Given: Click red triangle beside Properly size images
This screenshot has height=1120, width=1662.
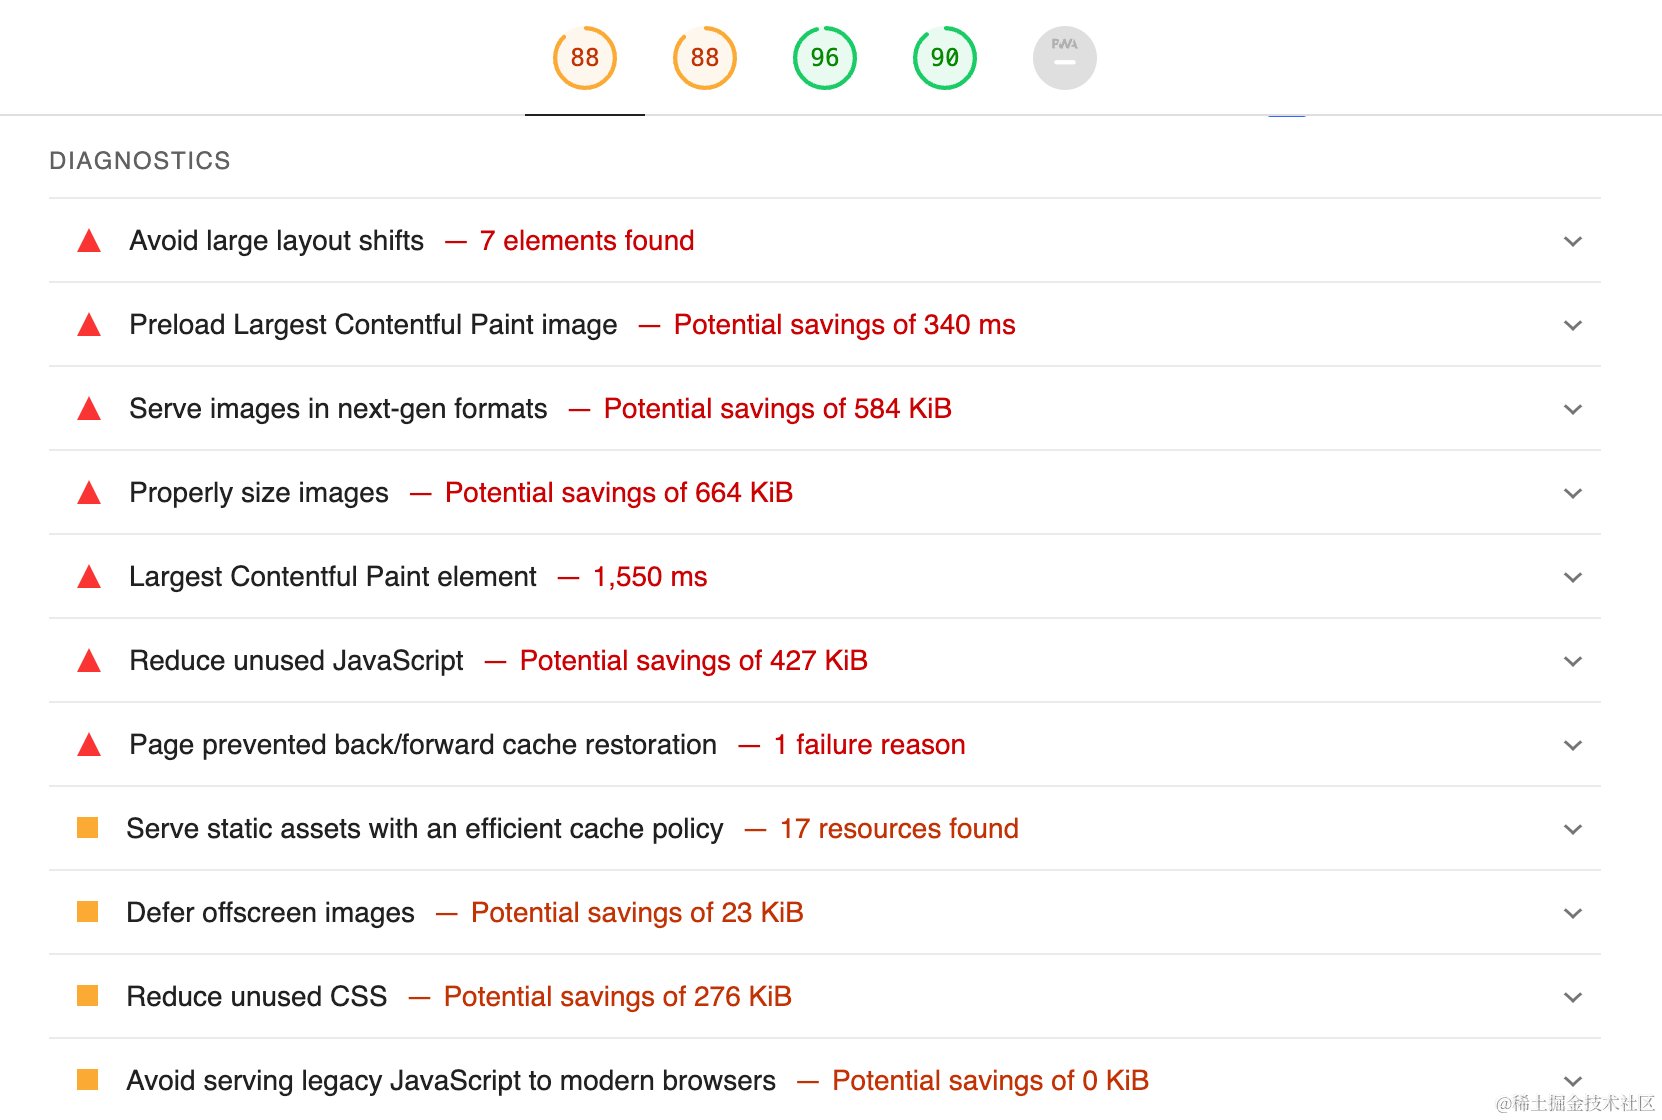Looking at the screenshot, I should [89, 493].
